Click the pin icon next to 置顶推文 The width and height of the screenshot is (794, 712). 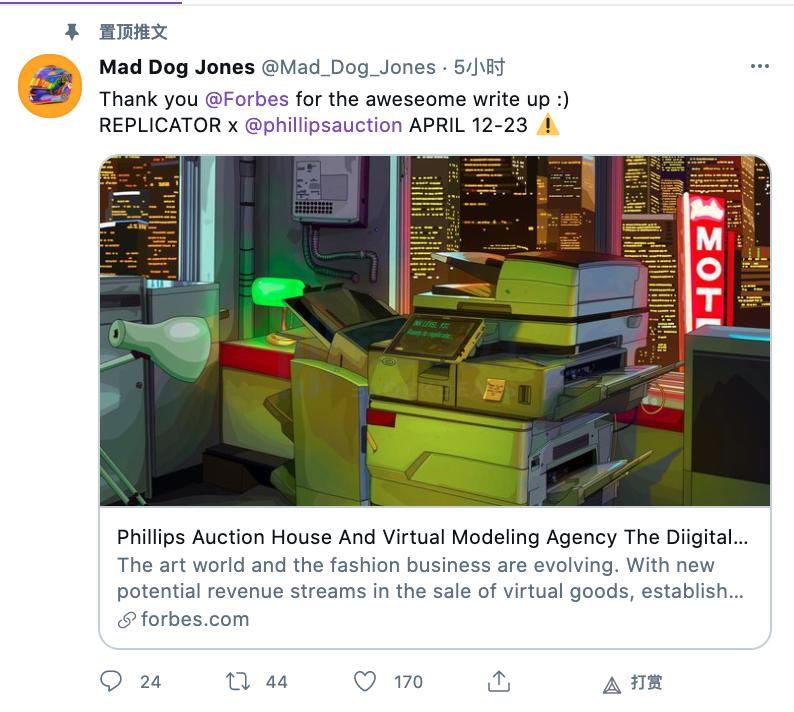[x=72, y=32]
